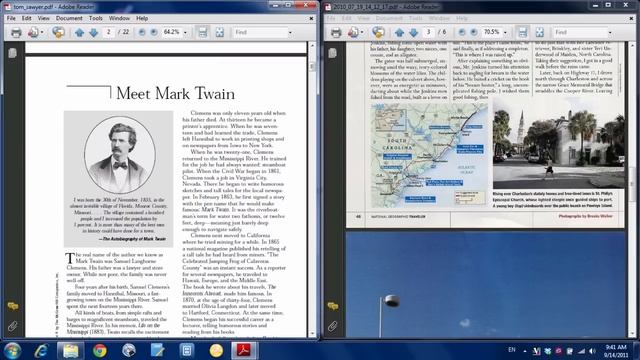640x360 pixels.
Task: Go to previous page in right Reader window
Action: [x=400, y=32]
